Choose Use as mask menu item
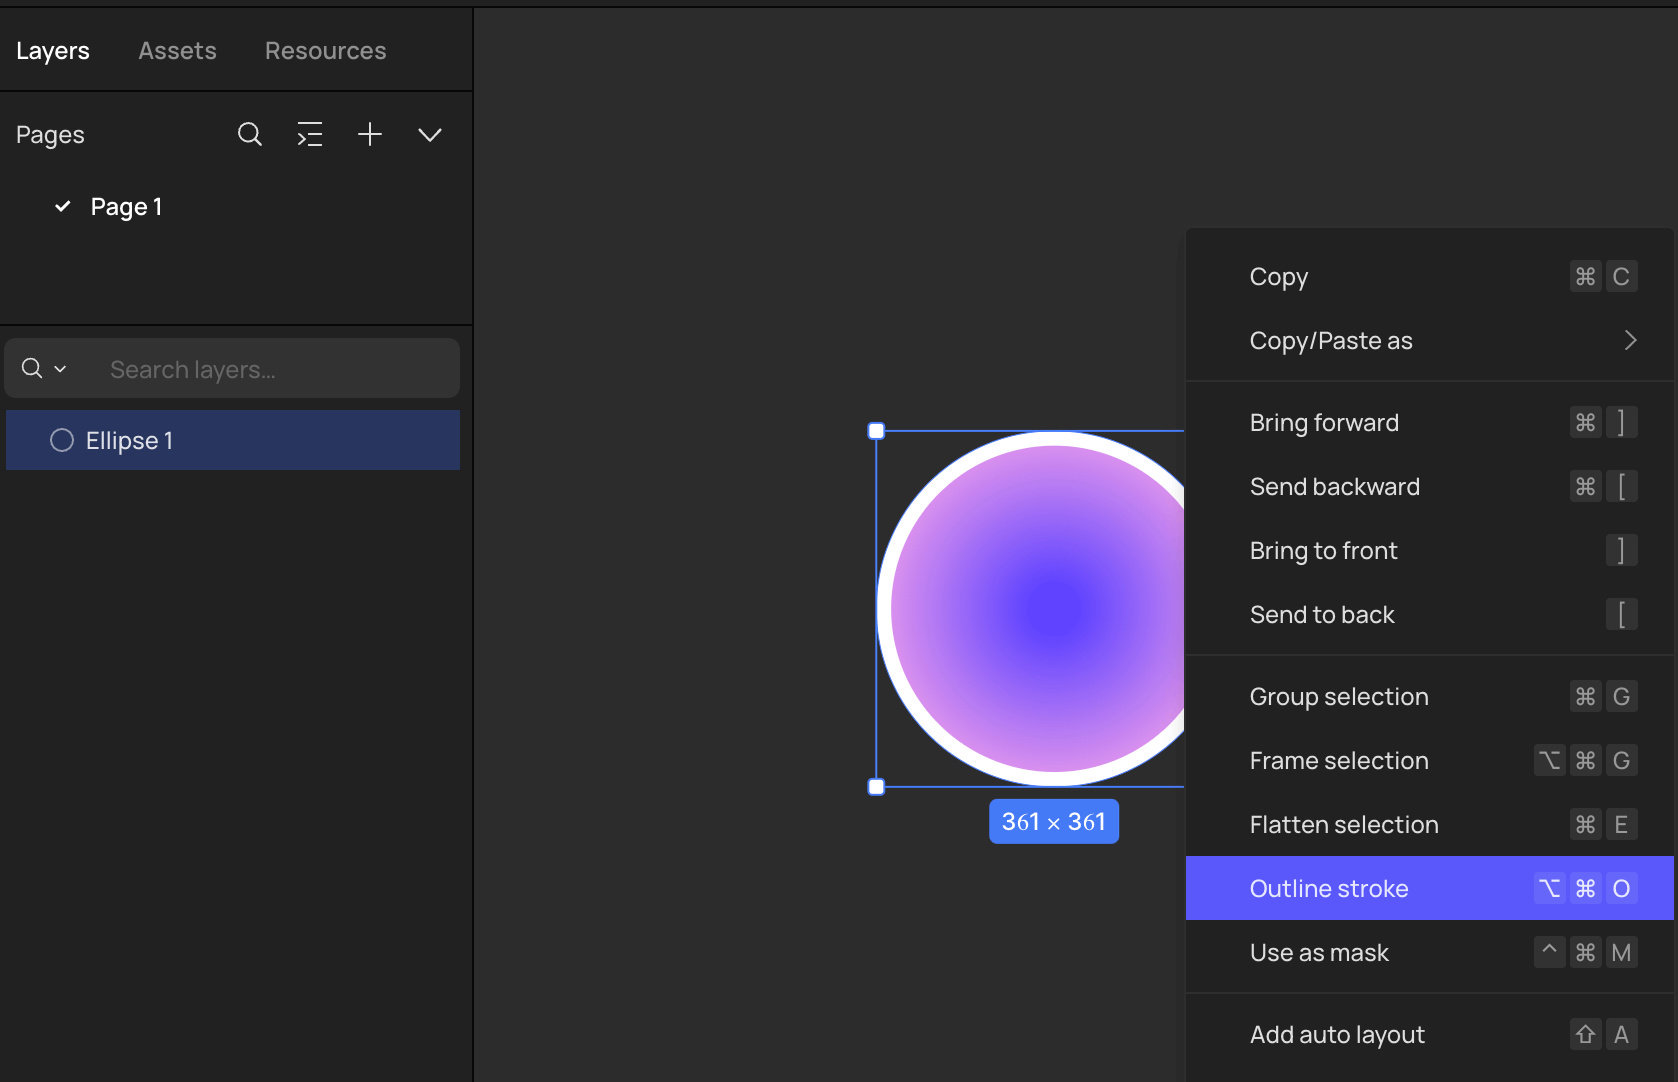 pos(1430,952)
